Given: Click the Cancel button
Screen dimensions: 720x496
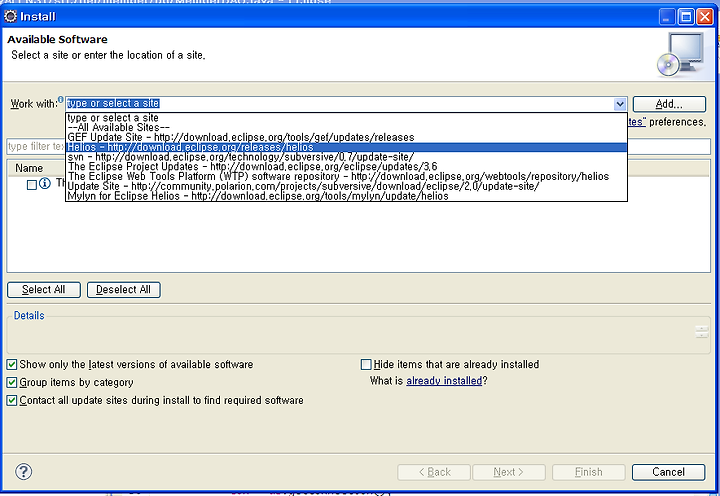Looking at the screenshot, I should tap(668, 472).
